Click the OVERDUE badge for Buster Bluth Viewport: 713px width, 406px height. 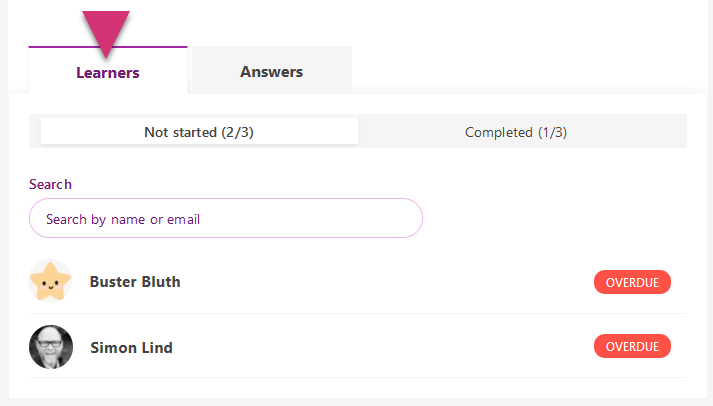click(x=632, y=282)
